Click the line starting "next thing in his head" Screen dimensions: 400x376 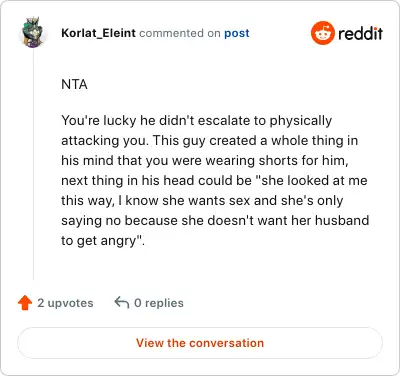pos(214,181)
